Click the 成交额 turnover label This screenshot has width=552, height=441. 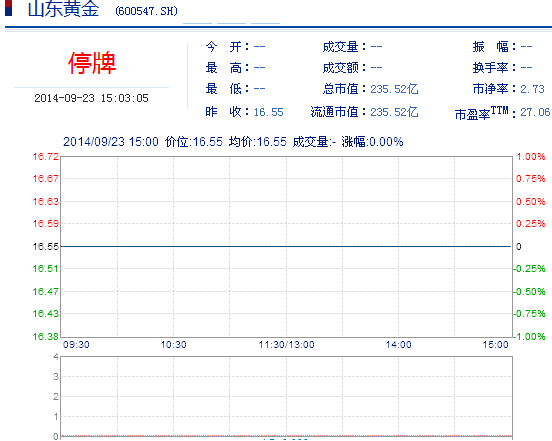tap(340, 68)
